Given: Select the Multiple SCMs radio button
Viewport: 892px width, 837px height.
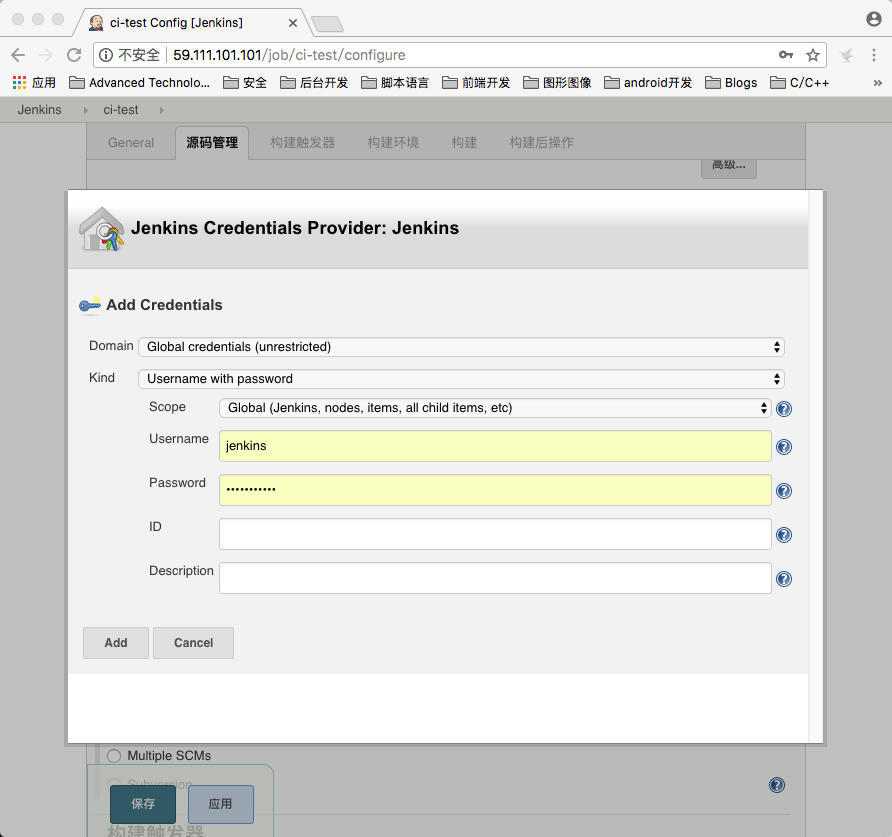Looking at the screenshot, I should (114, 756).
